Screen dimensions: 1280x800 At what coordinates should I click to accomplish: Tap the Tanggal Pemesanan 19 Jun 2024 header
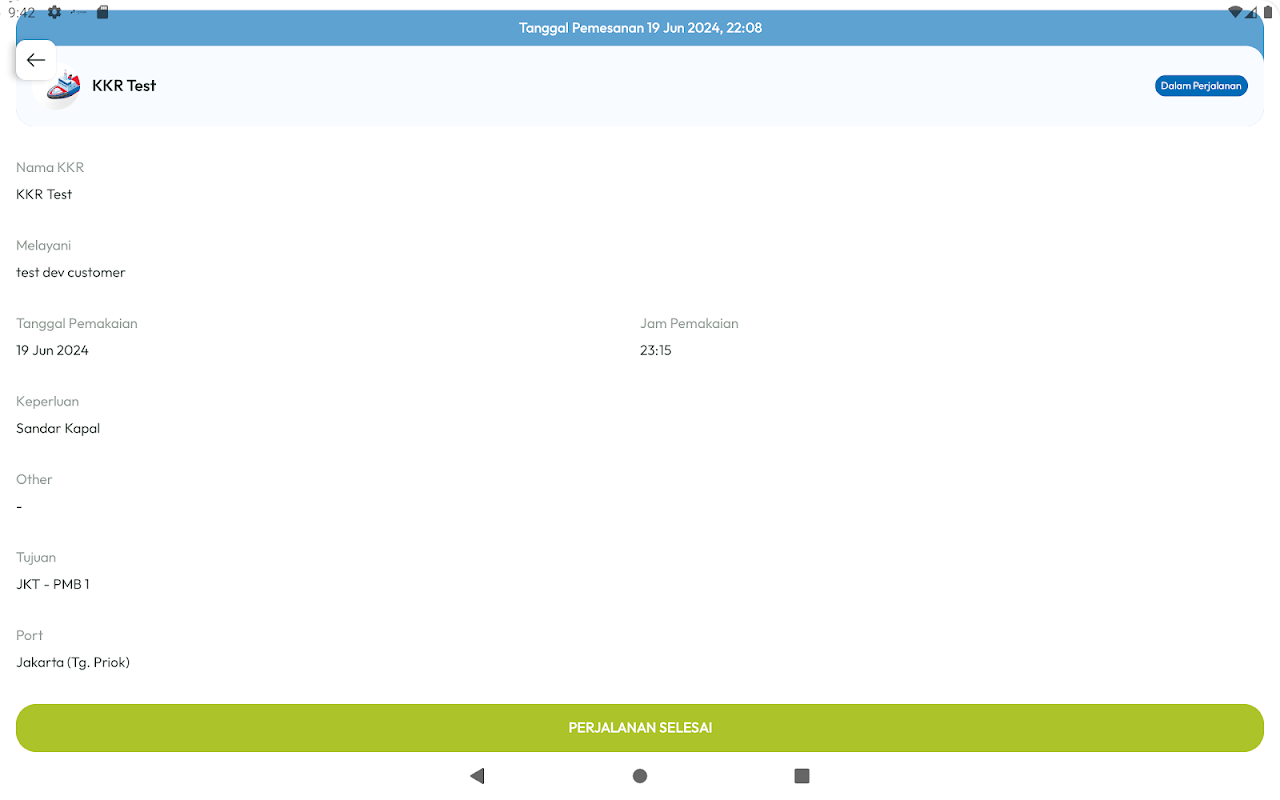pyautogui.click(x=640, y=28)
